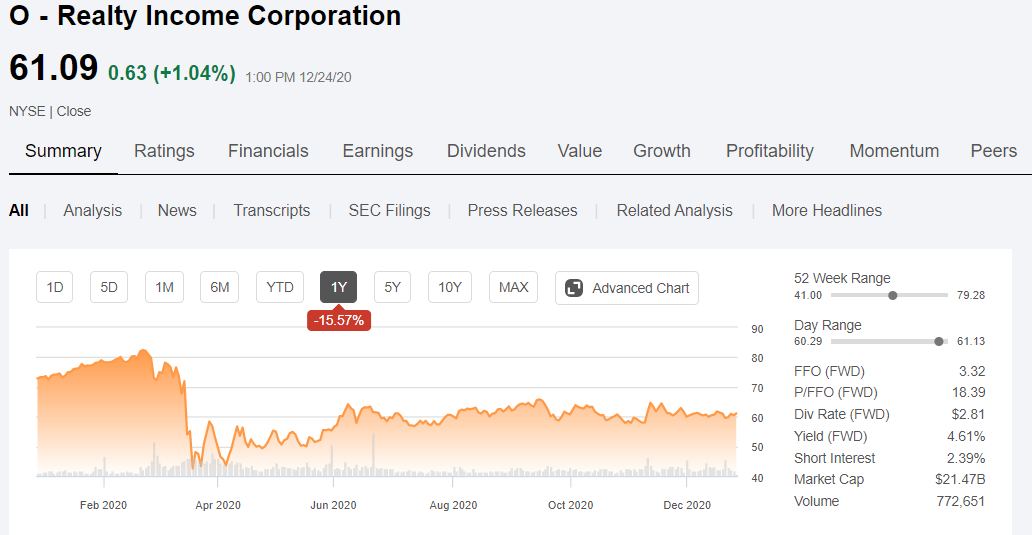This screenshot has height=535, width=1032.
Task: Select the 5Y chart range
Action: click(x=393, y=288)
